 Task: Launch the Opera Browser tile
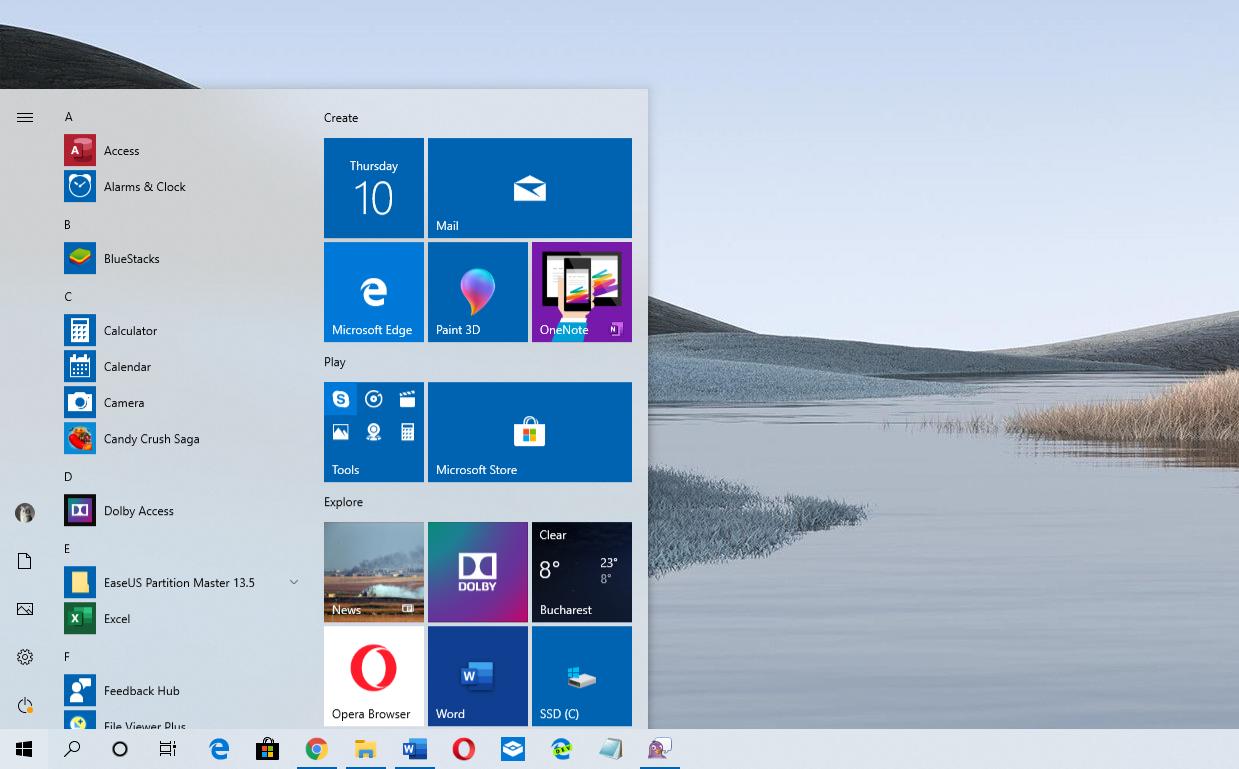(x=374, y=676)
